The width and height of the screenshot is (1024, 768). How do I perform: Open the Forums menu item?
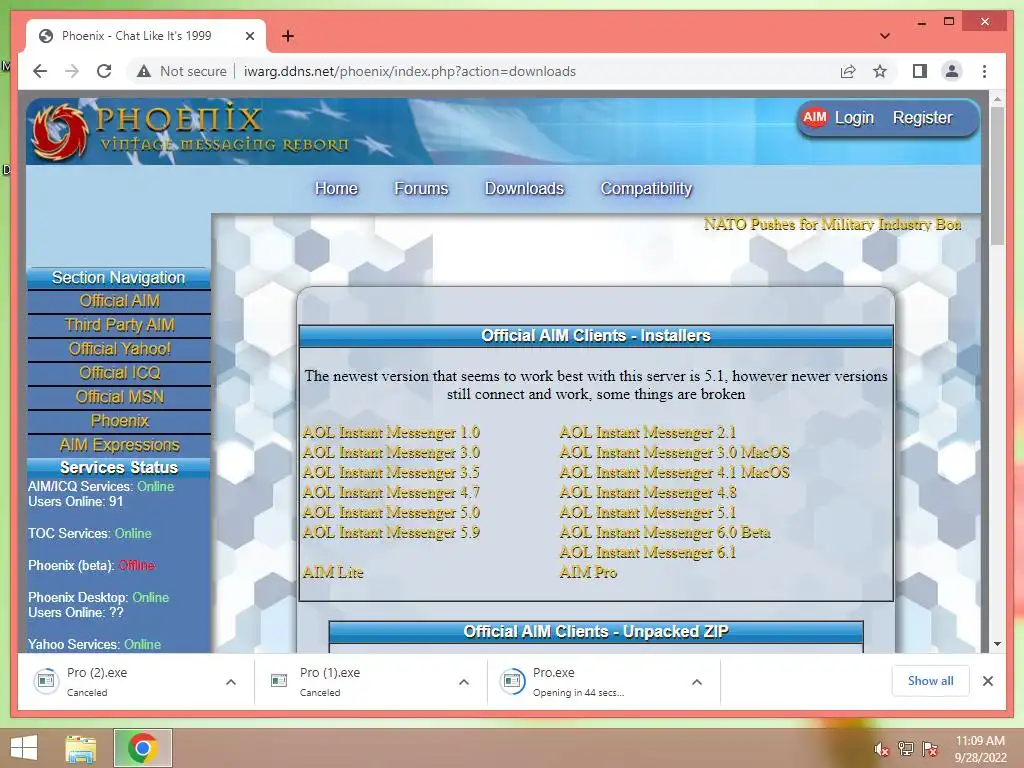(x=421, y=189)
